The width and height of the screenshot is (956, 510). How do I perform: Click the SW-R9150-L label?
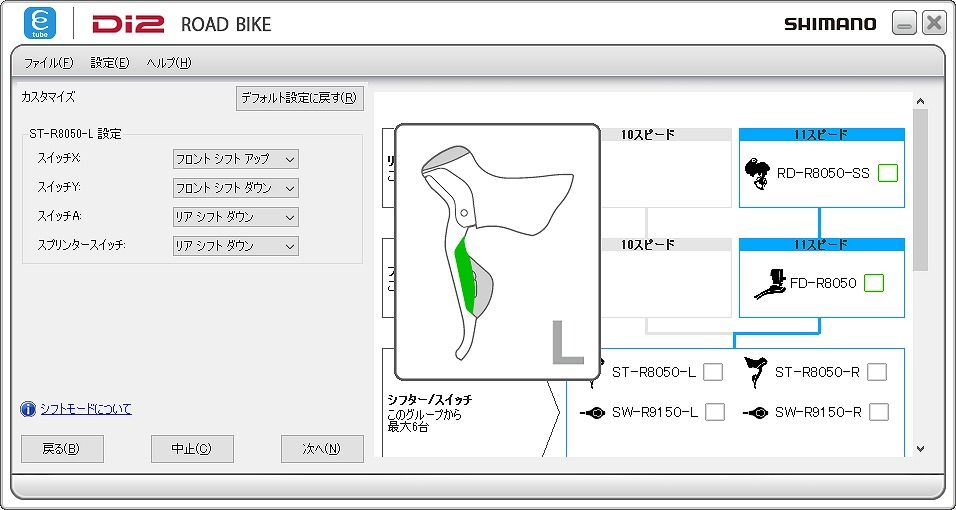point(655,413)
